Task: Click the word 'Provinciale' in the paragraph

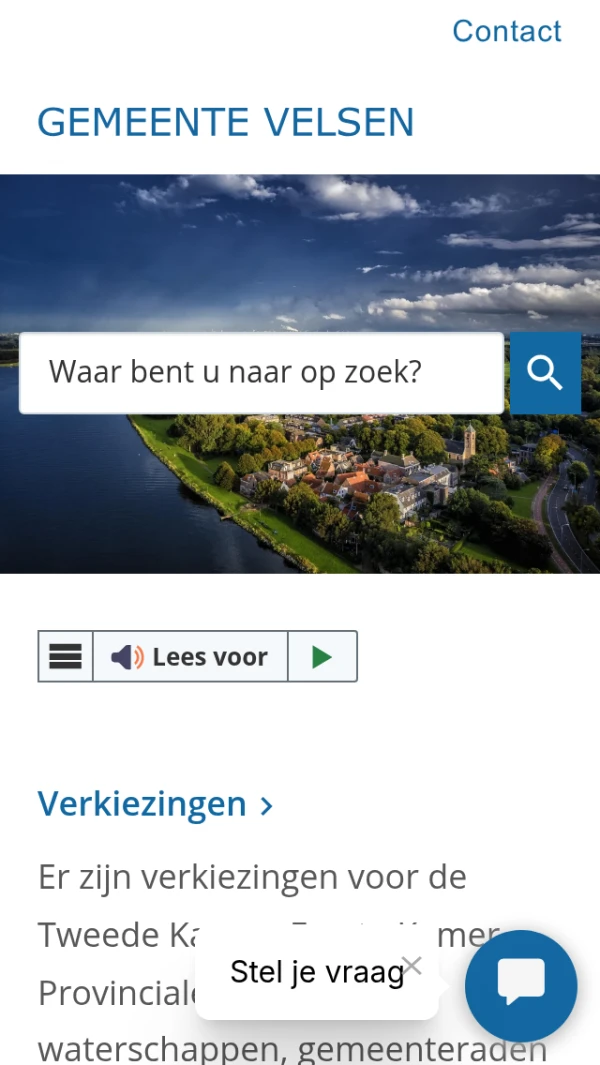Action: point(117,992)
